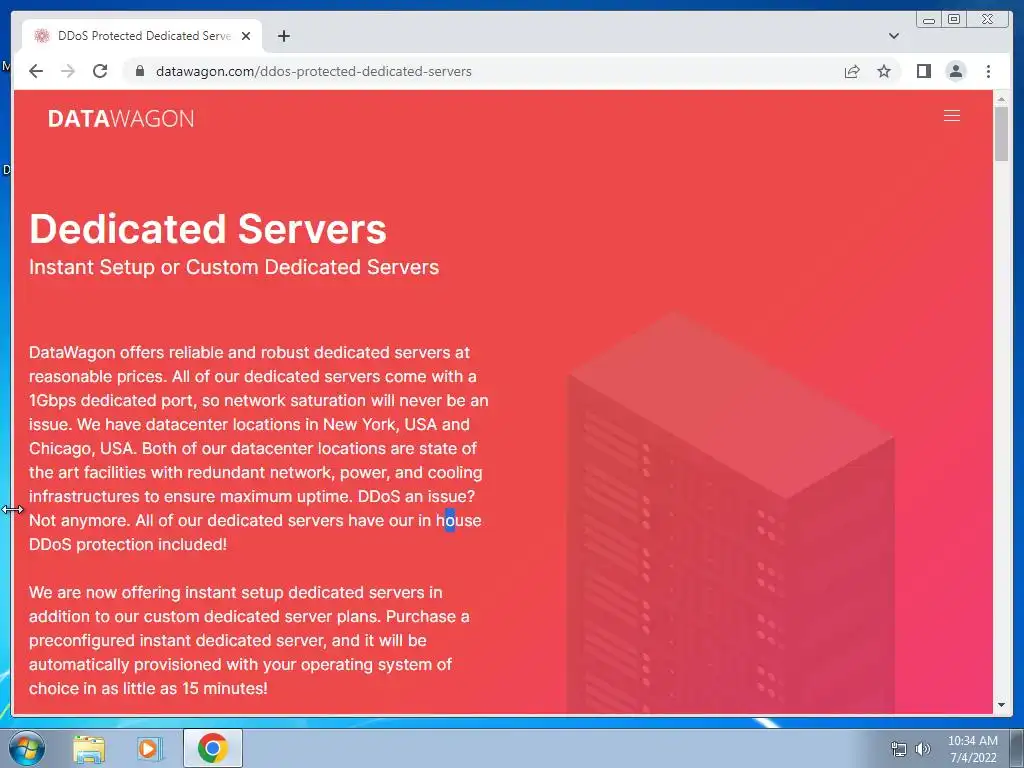Open Windows Explorer from the taskbar
Image resolution: width=1024 pixels, height=768 pixels.
tap(89, 748)
